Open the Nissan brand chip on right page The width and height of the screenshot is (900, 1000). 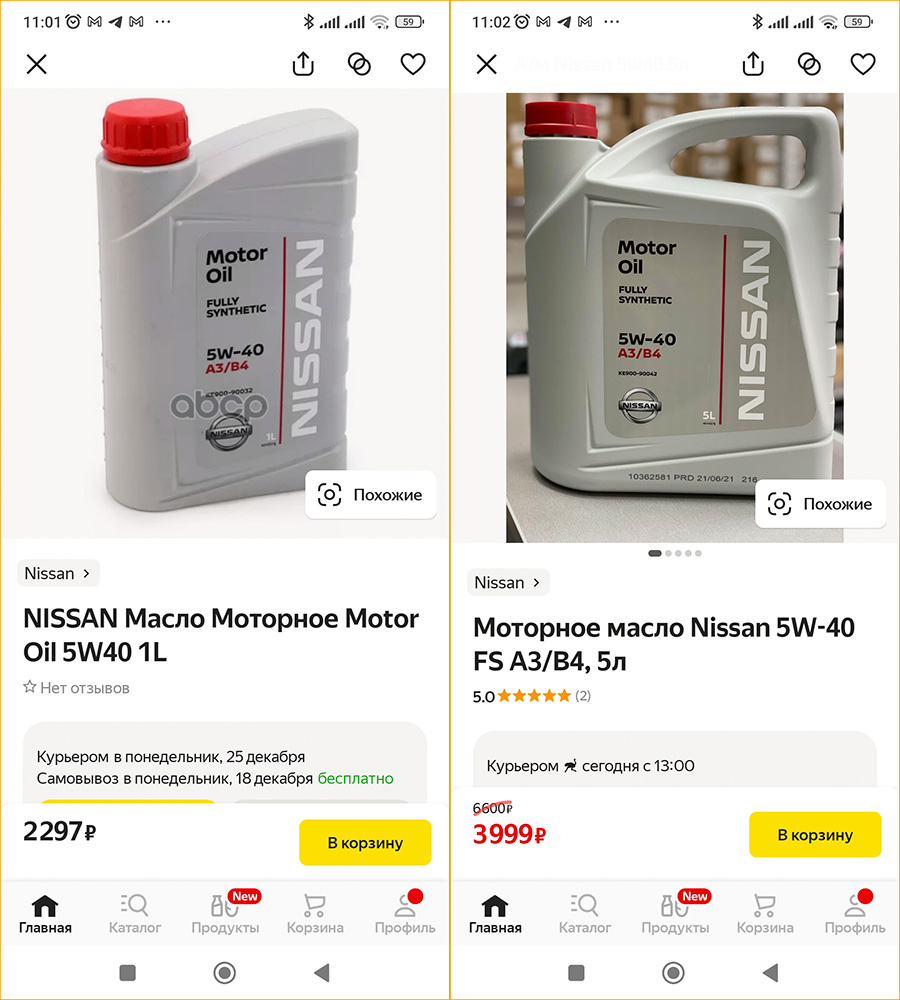click(x=508, y=582)
